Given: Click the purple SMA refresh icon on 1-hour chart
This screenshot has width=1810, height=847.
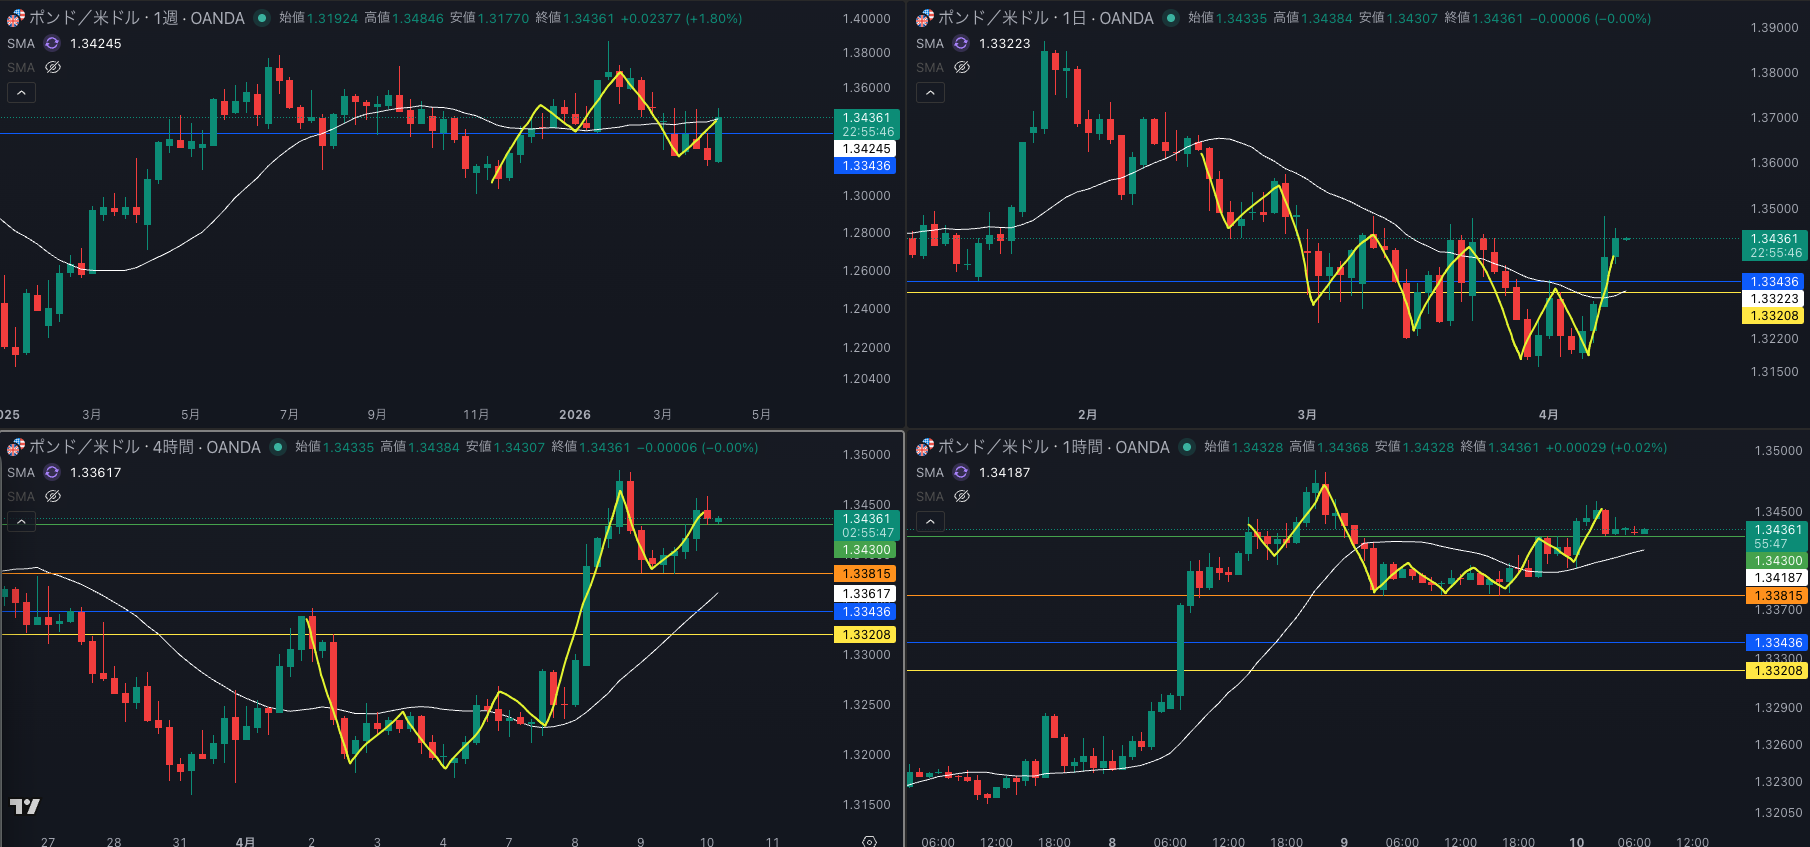Looking at the screenshot, I should click(961, 472).
